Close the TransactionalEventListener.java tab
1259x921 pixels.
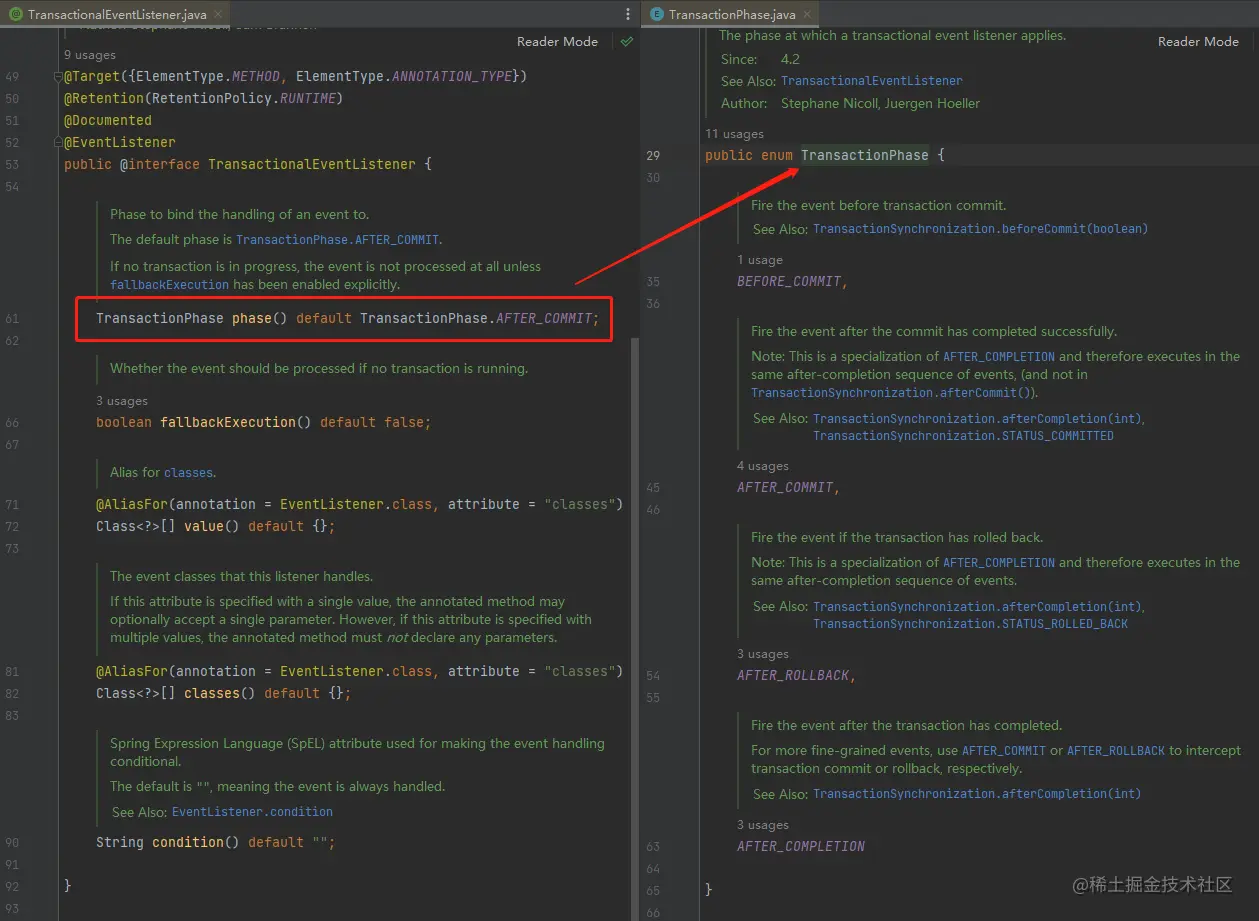coord(219,14)
